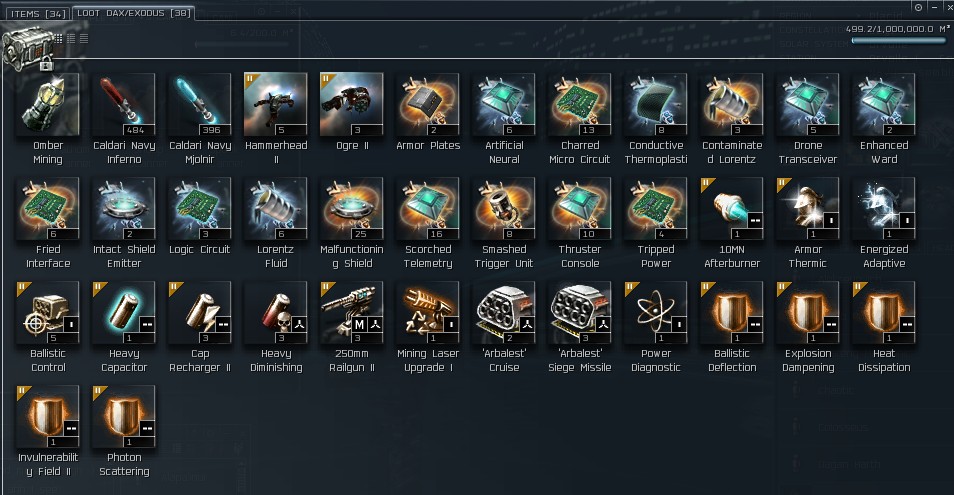954x495 pixels.
Task: Select the 250mm Railgun II icon
Action: (x=351, y=313)
